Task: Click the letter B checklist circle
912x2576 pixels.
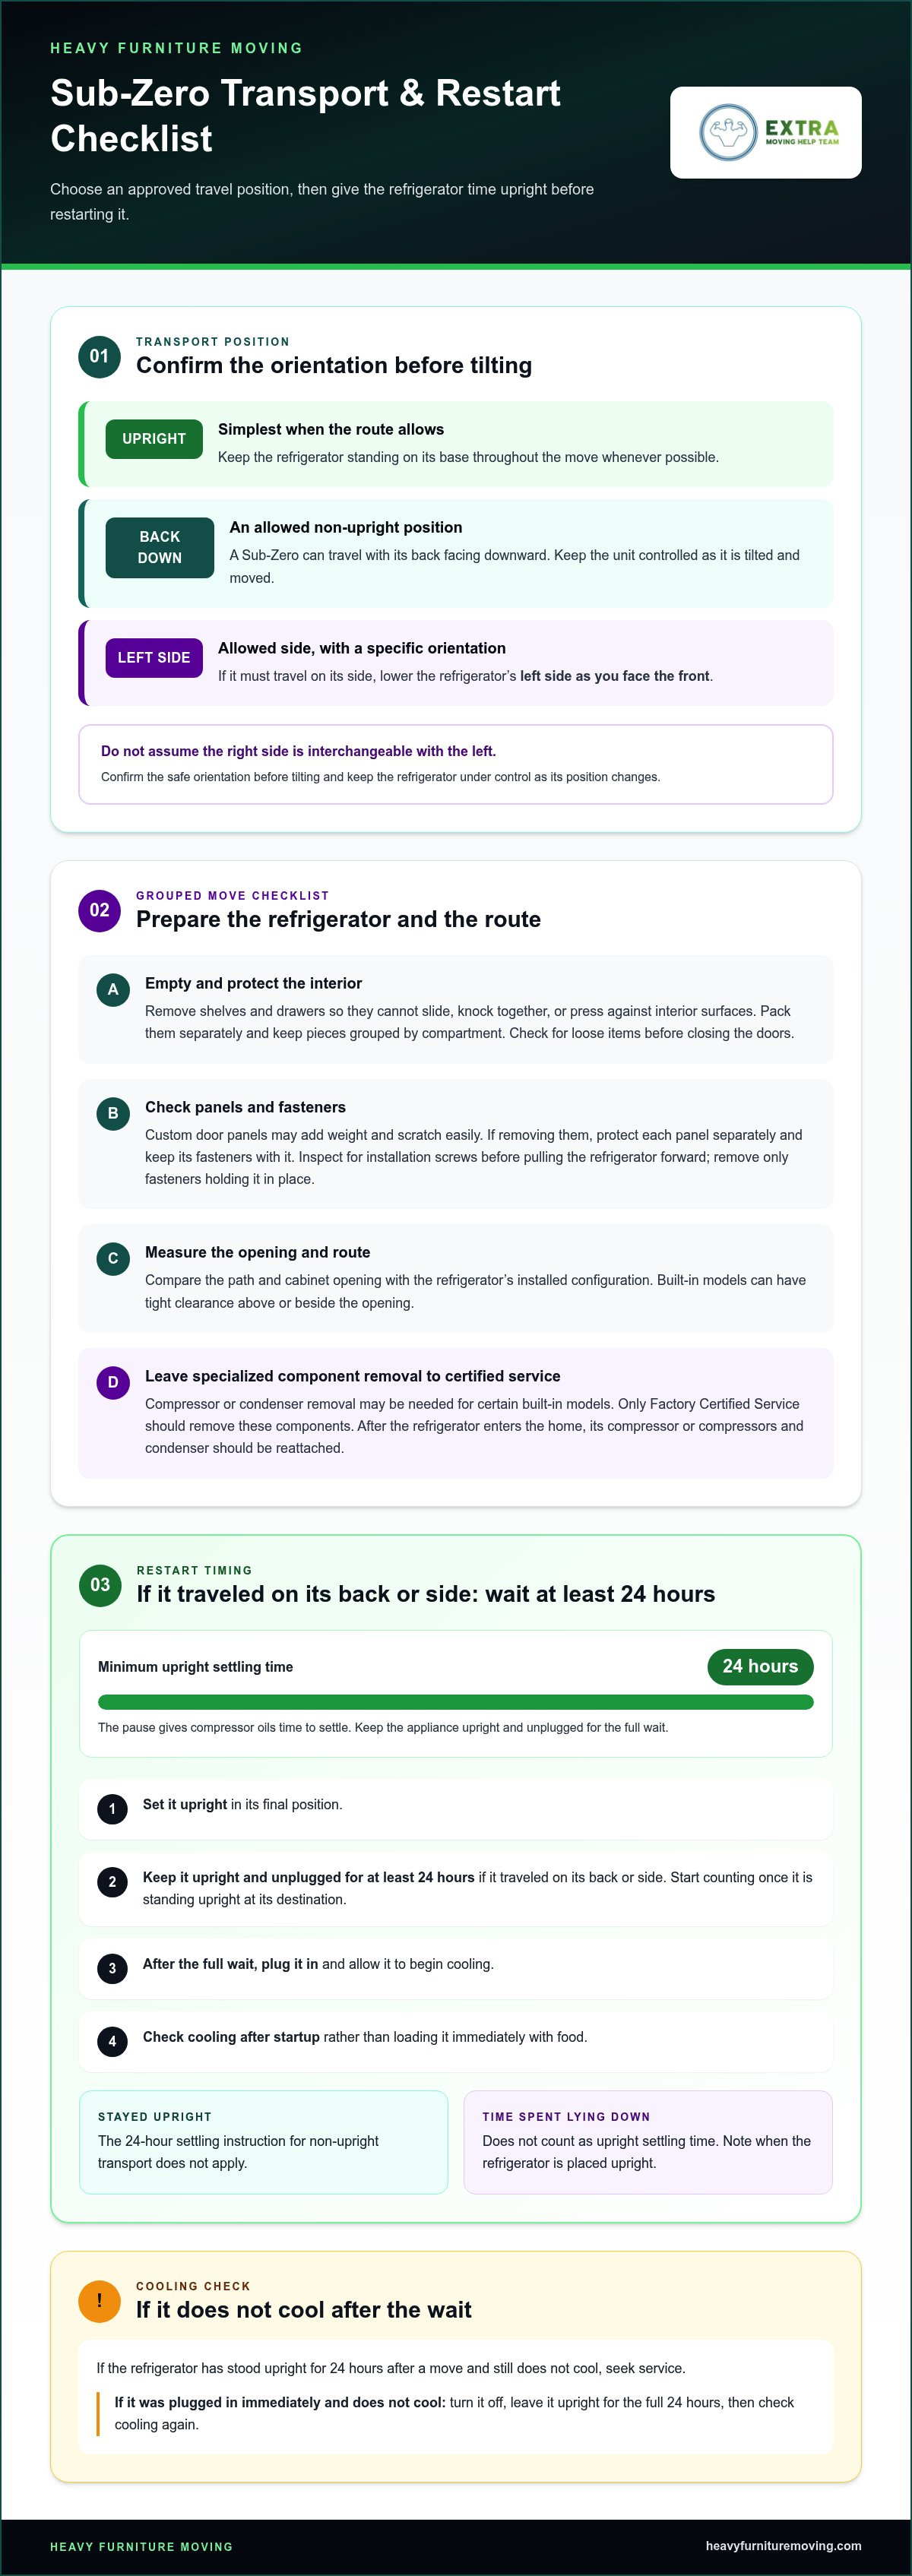Action: tap(113, 1113)
